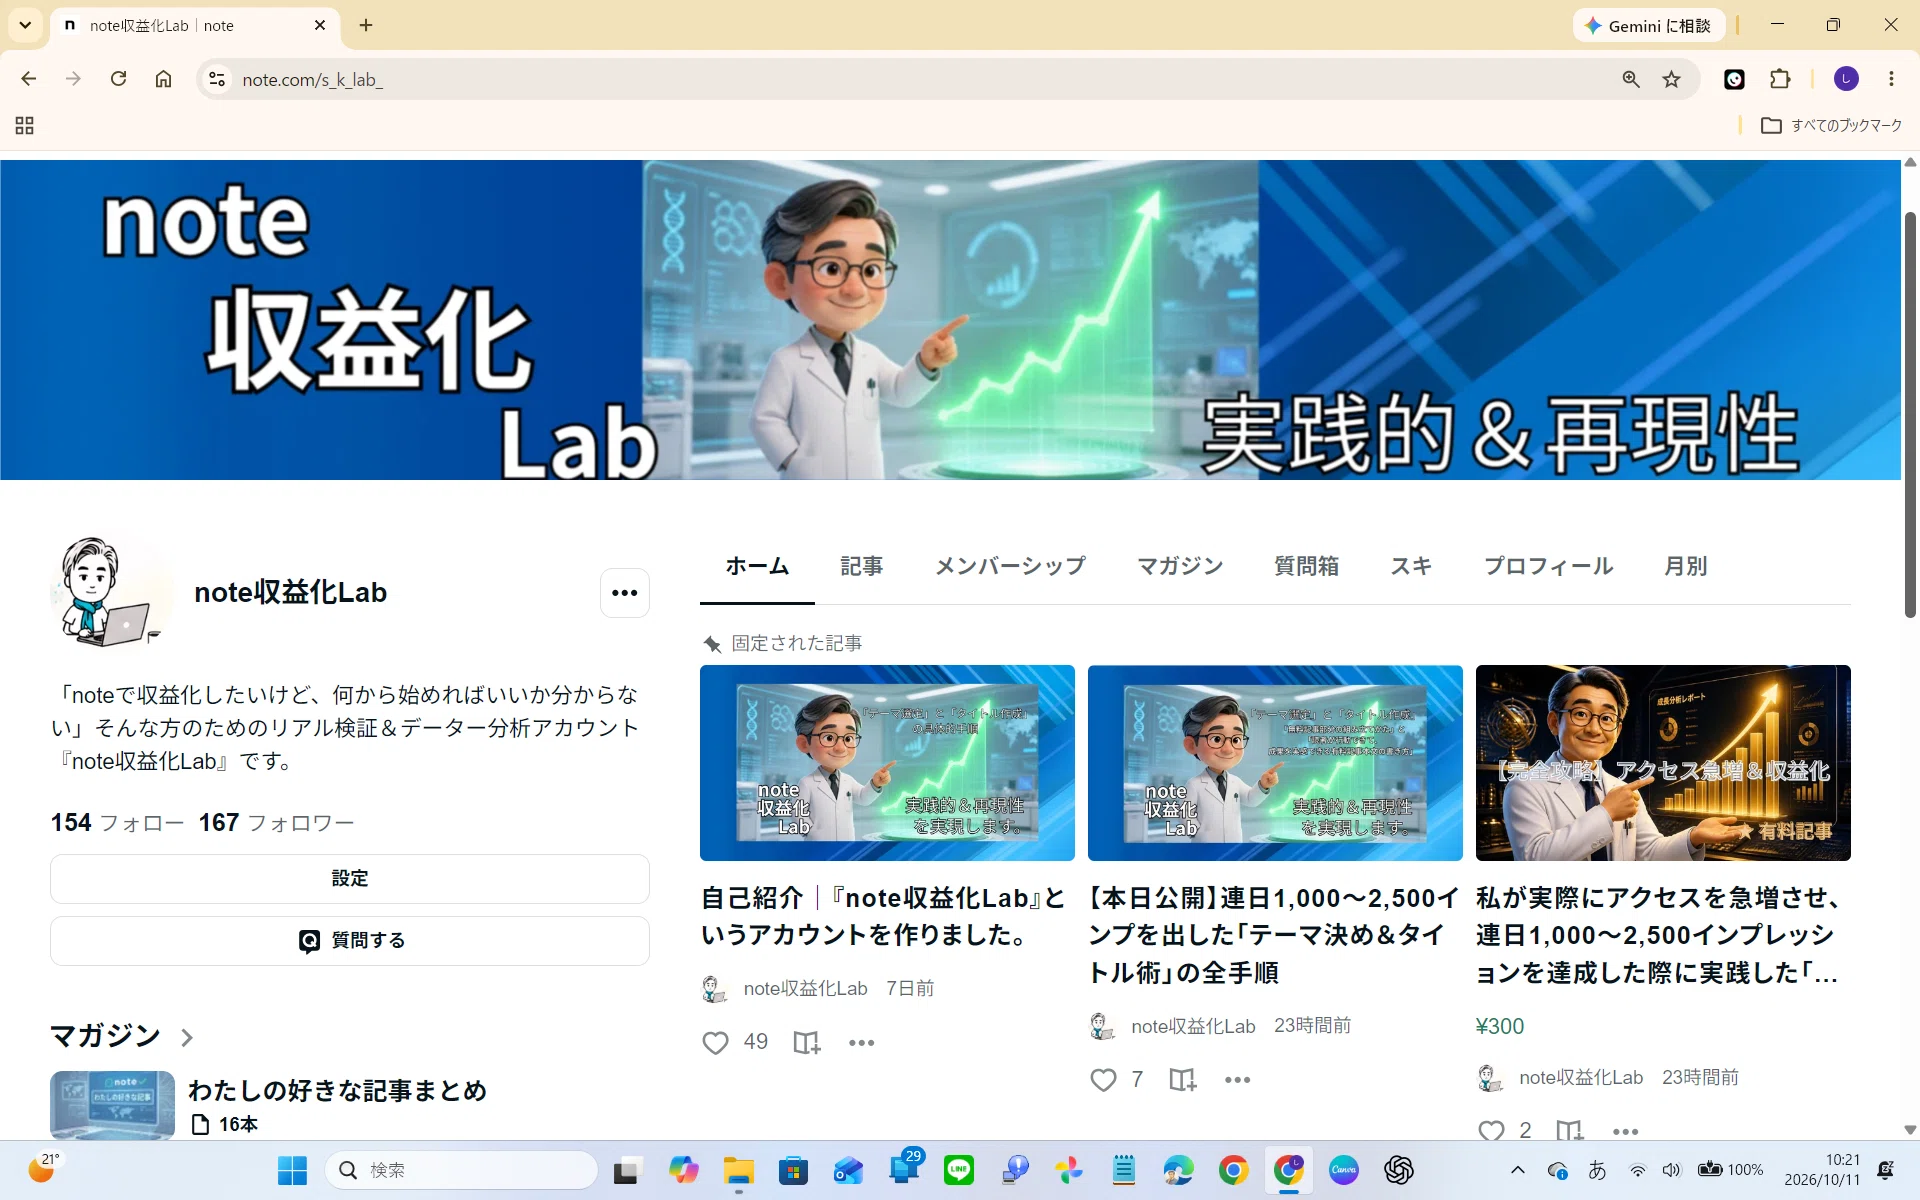Viewport: 1920px width, 1200px height.
Task: Open the プロフィール tab
Action: [x=1548, y=566]
